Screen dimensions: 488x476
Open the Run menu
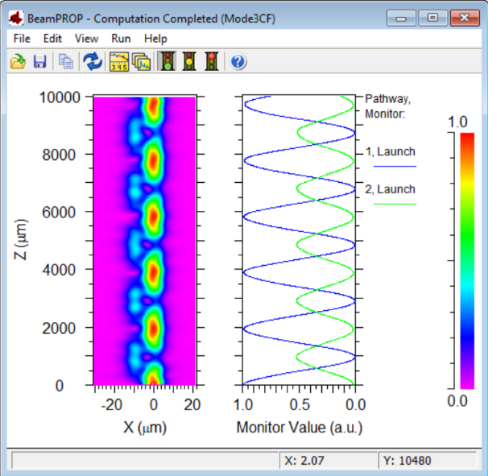pos(121,39)
